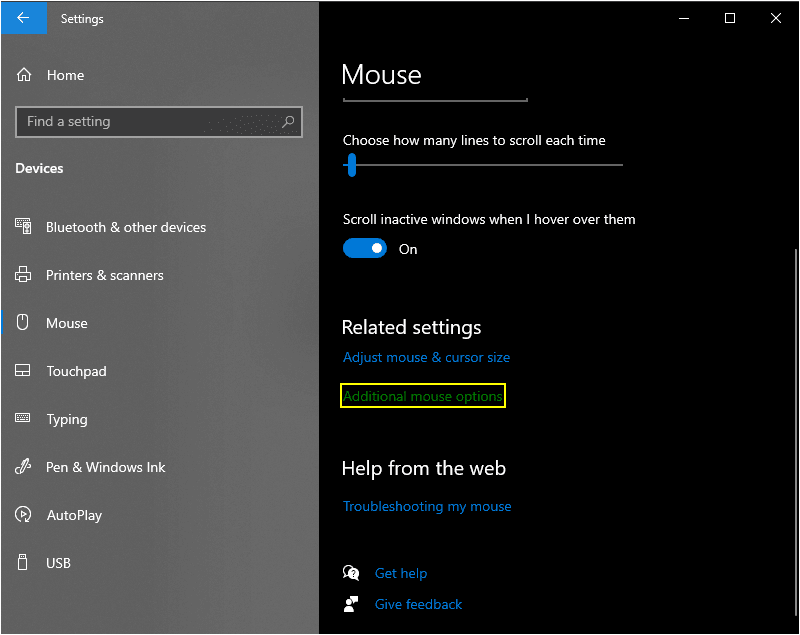Turn off scroll inactive windows toggle
Viewport: 800px width, 635px height.
coord(365,248)
